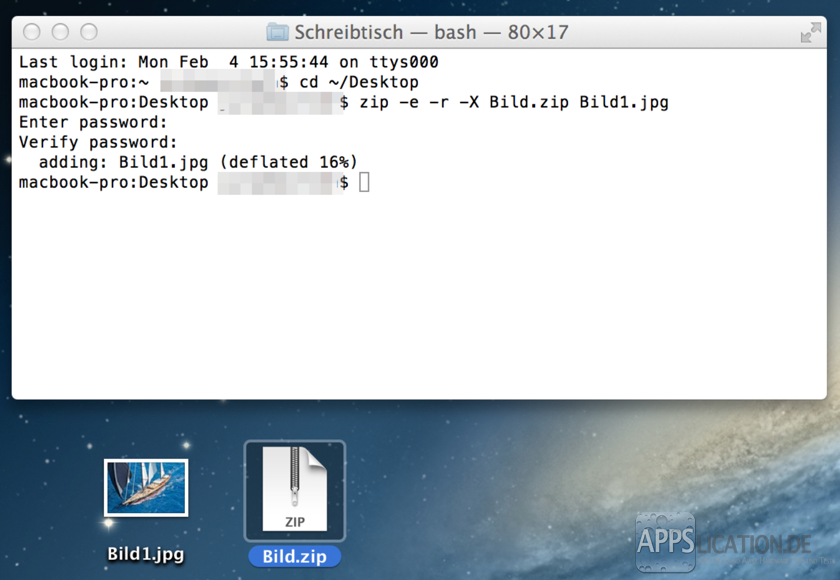The height and width of the screenshot is (580, 840).
Task: Click the Bild.zip file name label
Action: point(295,556)
